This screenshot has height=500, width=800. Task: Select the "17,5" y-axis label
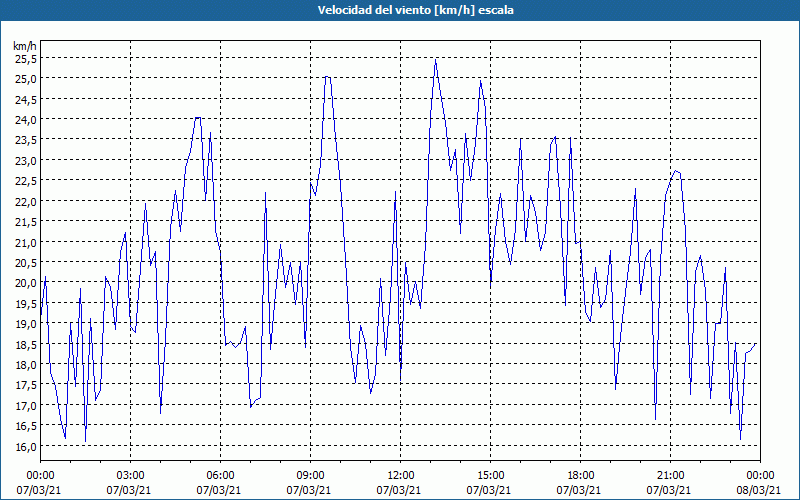point(25,386)
